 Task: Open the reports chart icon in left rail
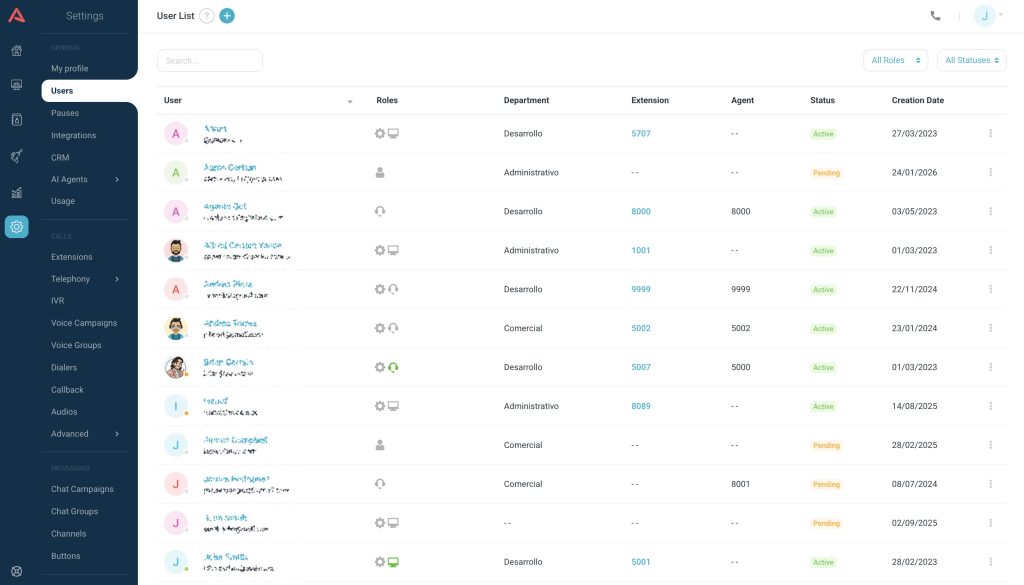[17, 192]
